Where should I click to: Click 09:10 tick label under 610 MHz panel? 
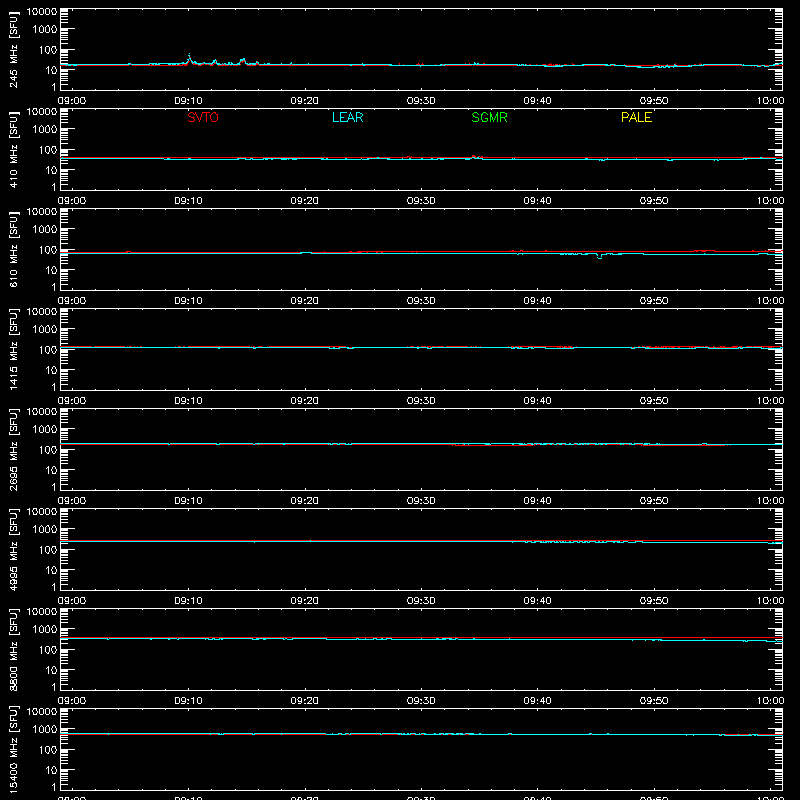coord(188,301)
